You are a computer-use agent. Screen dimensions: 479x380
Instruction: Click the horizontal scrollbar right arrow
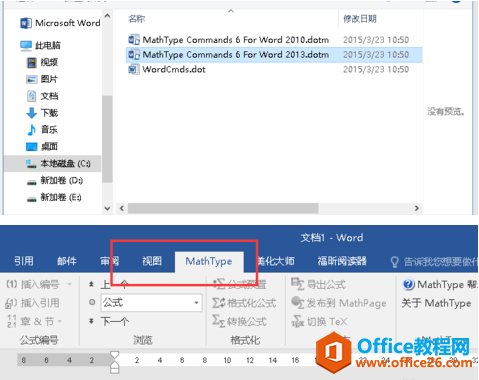point(416,209)
